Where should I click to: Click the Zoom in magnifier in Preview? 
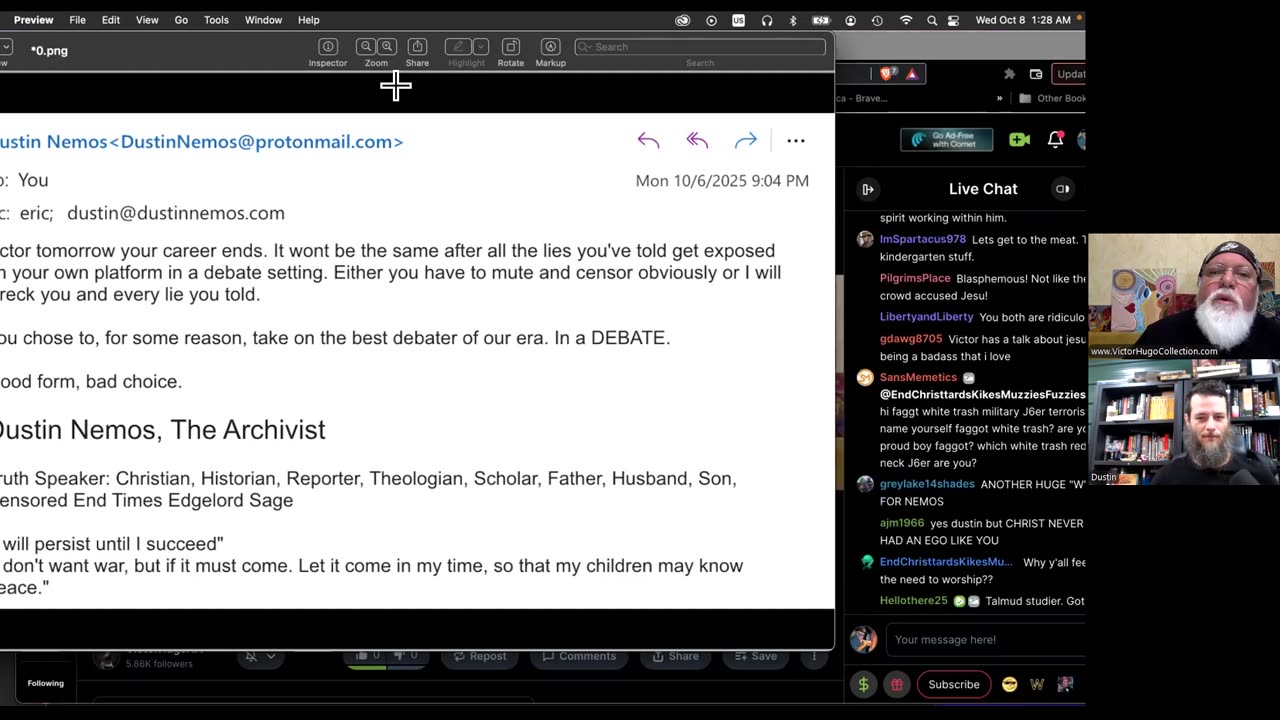click(387, 47)
